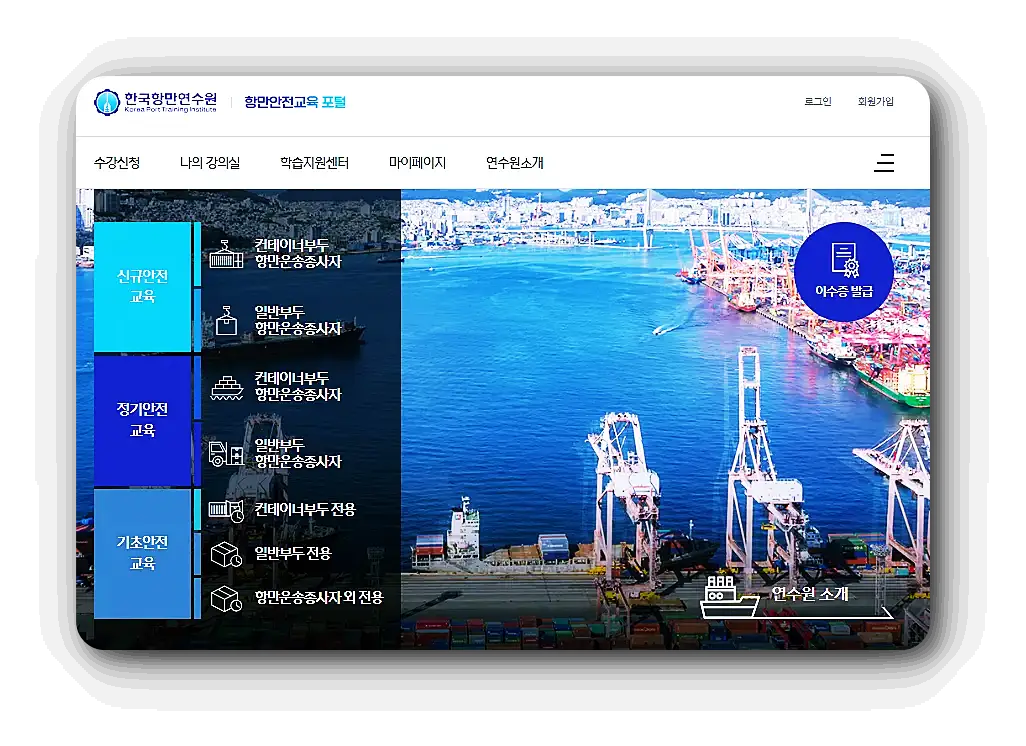Open the 컨테이너부두 전용 course link

click(x=305, y=510)
